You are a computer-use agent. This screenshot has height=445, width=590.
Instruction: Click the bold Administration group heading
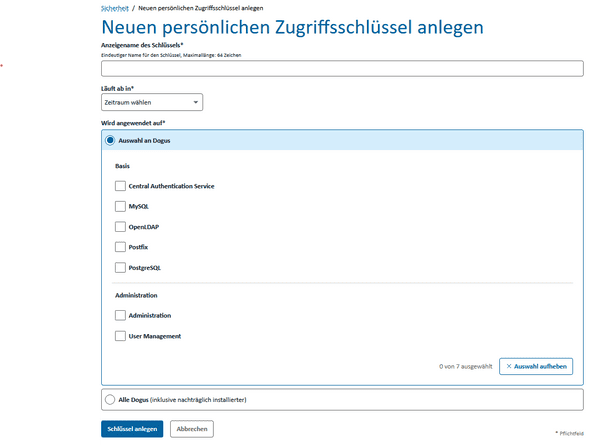click(136, 295)
